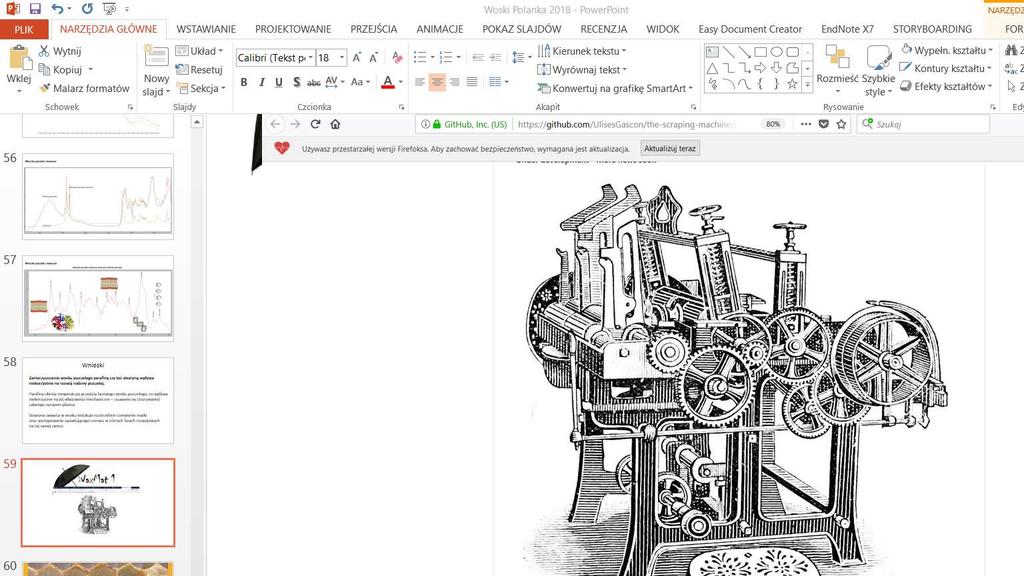This screenshot has height=576, width=1024.
Task: Cut selection with Wytnij
Action: coord(60,51)
